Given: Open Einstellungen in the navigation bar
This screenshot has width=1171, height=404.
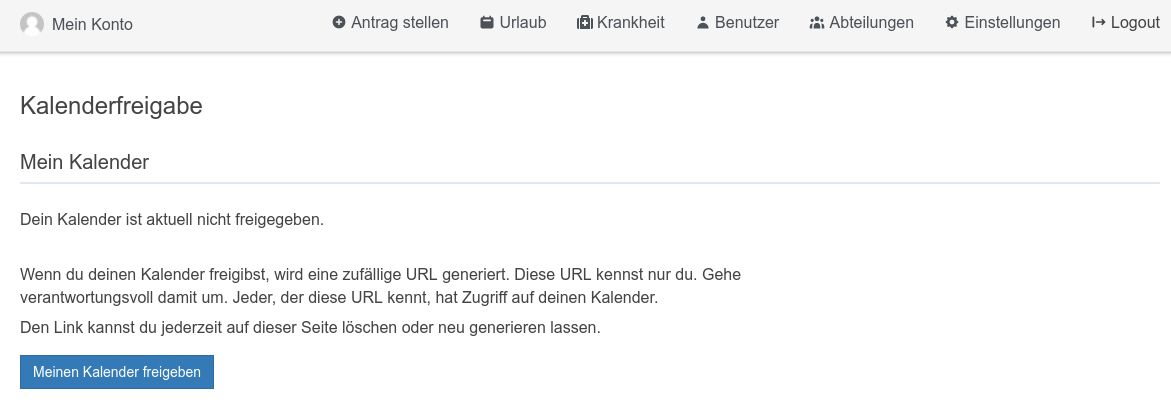Looking at the screenshot, I should click(x=1012, y=22).
